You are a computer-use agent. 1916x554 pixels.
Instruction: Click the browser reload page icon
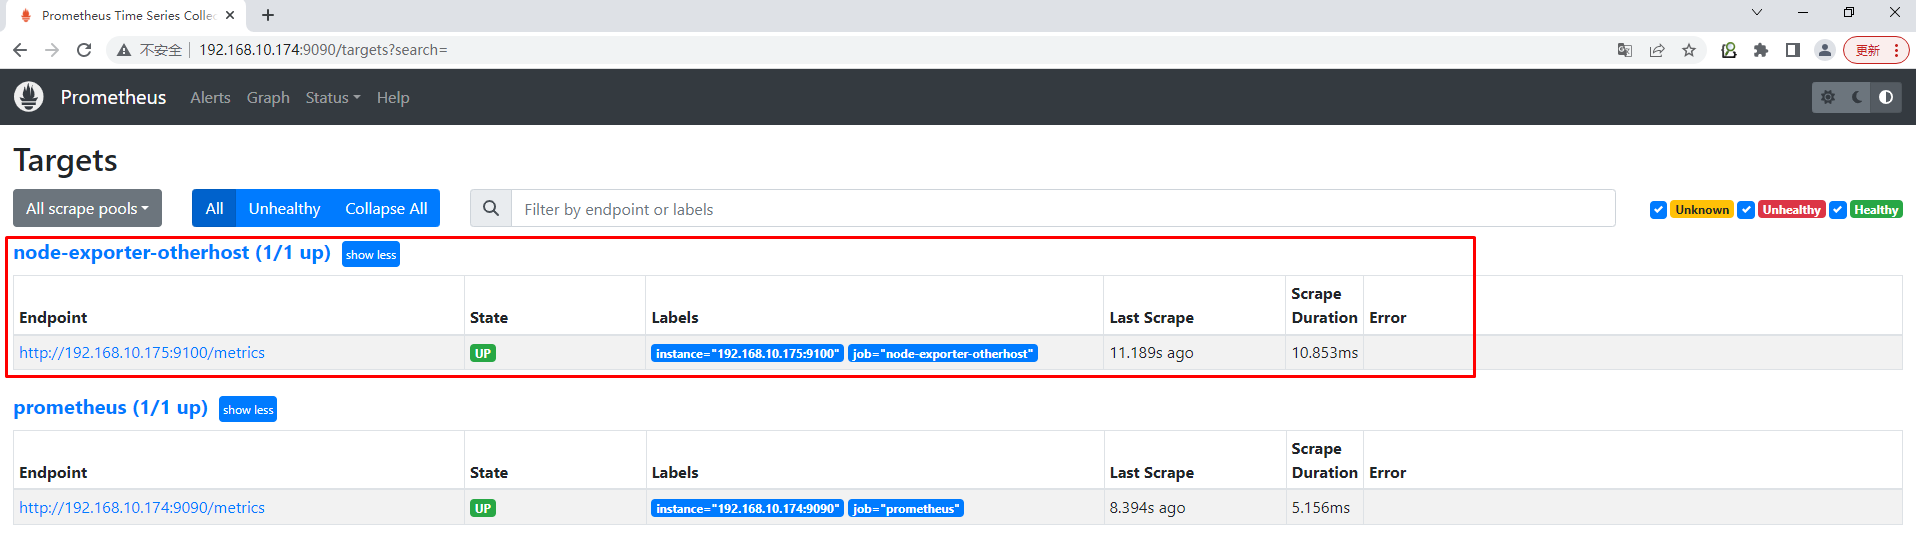(84, 50)
